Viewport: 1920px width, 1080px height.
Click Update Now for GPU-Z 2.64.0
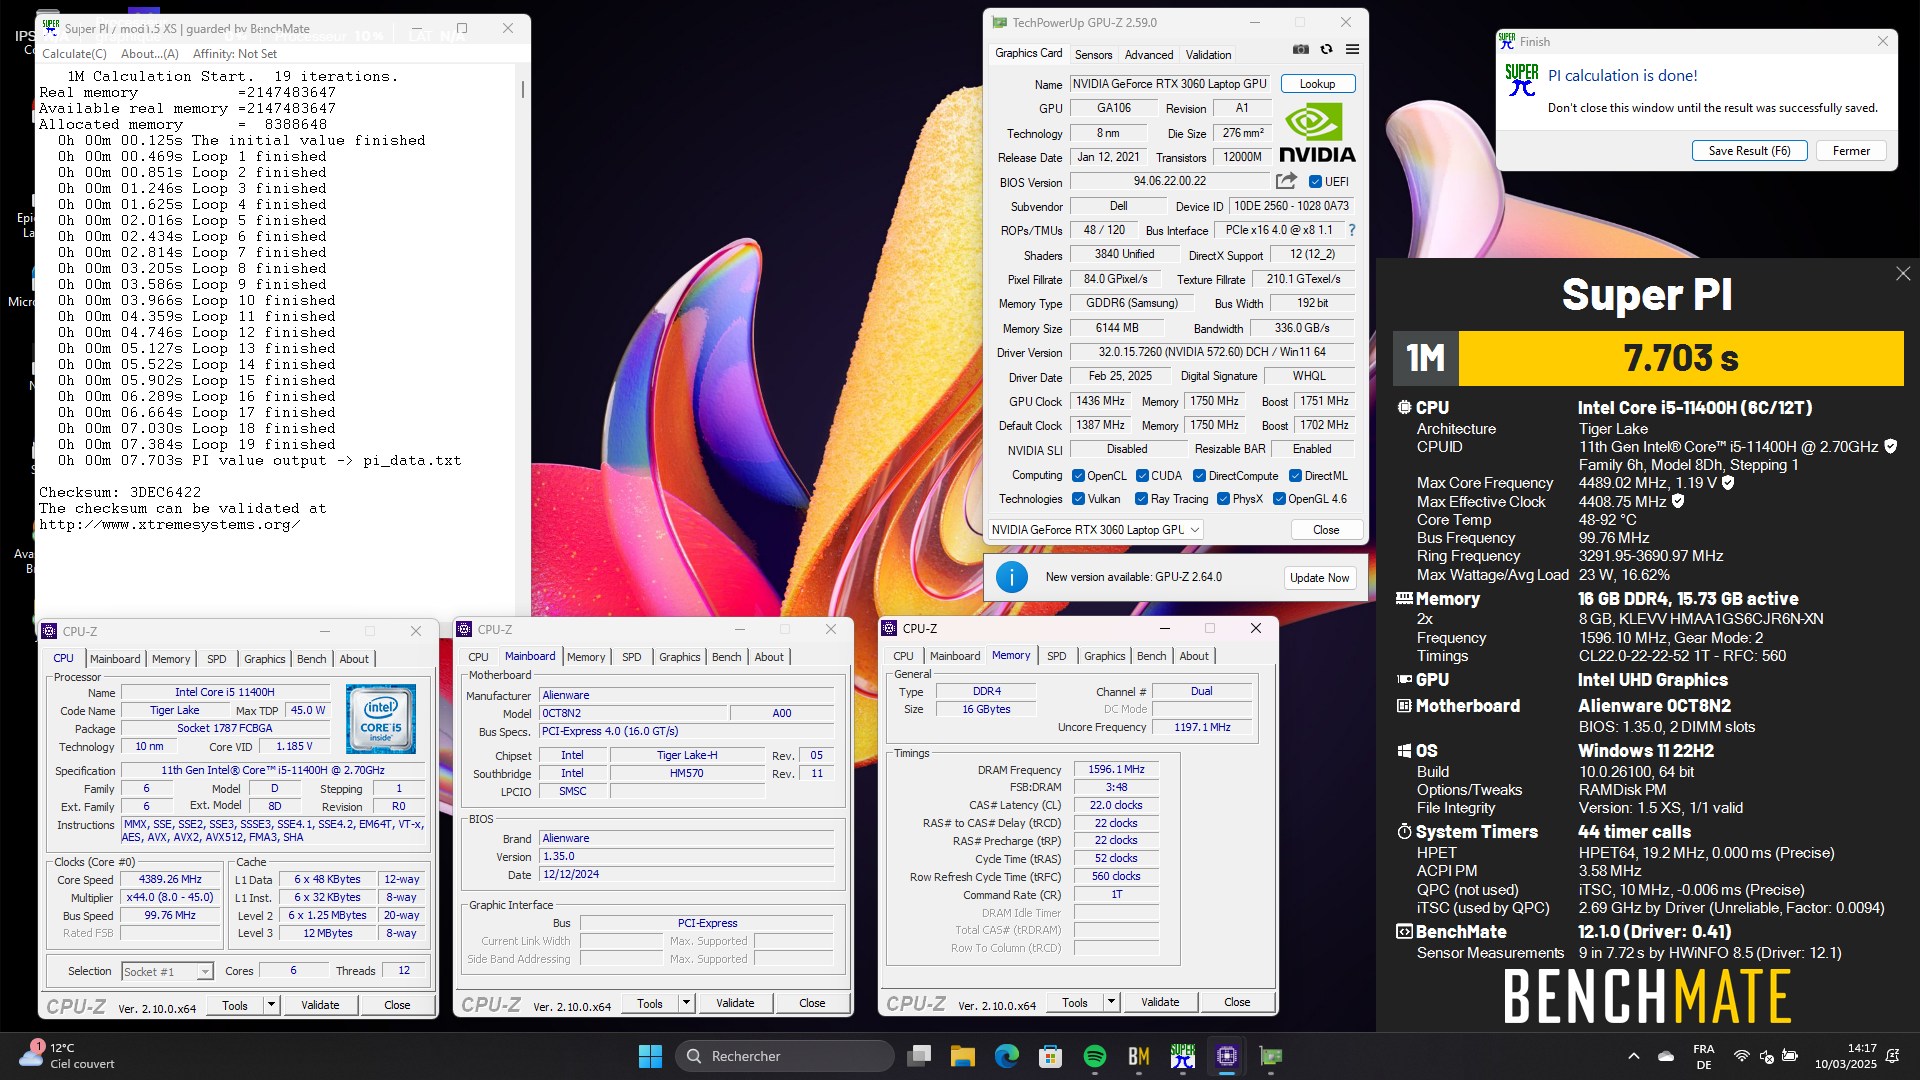[x=1319, y=578]
